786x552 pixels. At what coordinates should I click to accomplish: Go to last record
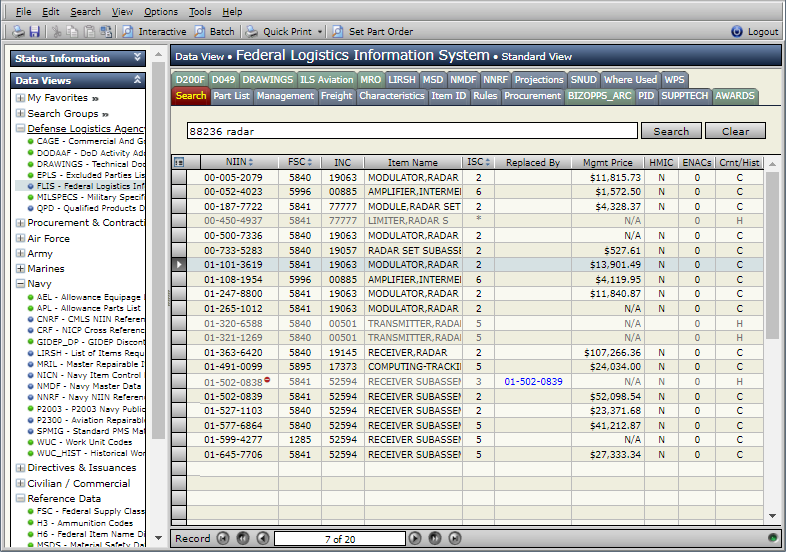[455, 538]
